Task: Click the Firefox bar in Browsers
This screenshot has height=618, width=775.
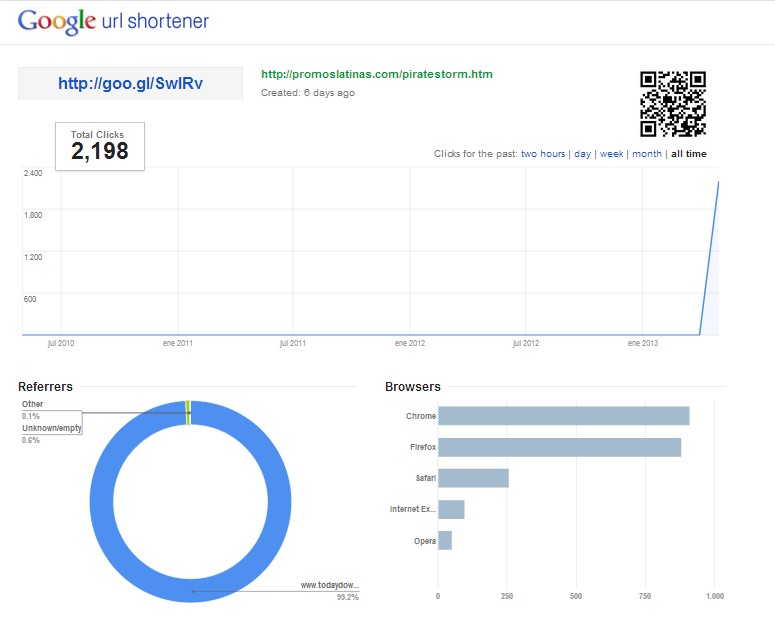Action: tap(560, 447)
